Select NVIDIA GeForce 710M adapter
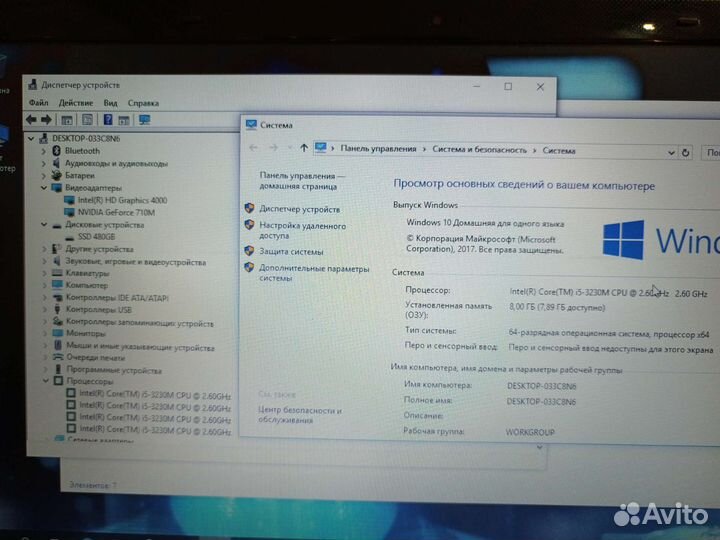Image resolution: width=720 pixels, height=540 pixels. [116, 212]
